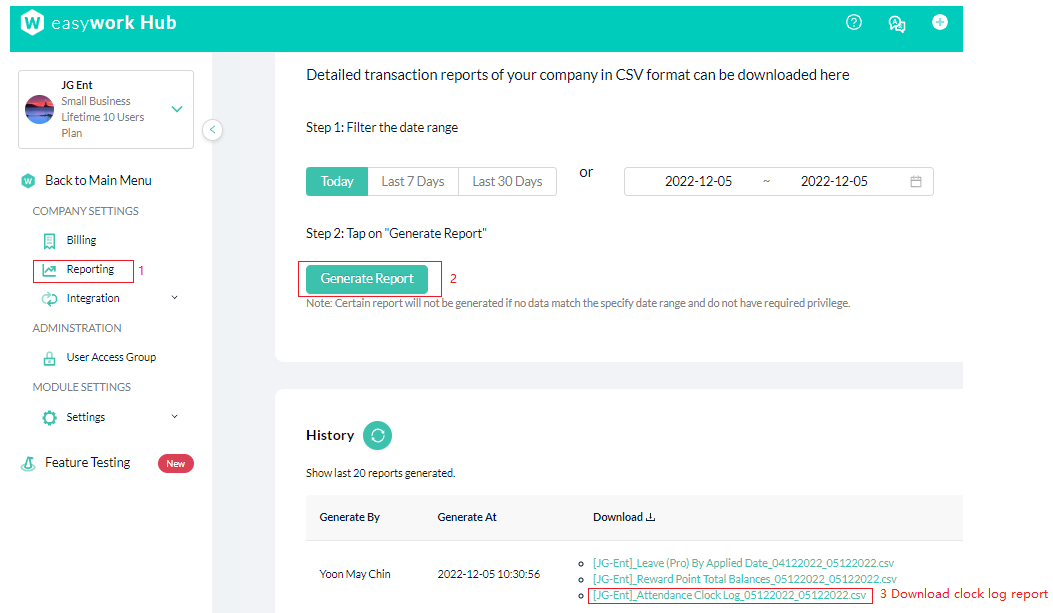This screenshot has width=1053, height=613.
Task: Click the Yoon May Chin cell
Action: [x=355, y=574]
